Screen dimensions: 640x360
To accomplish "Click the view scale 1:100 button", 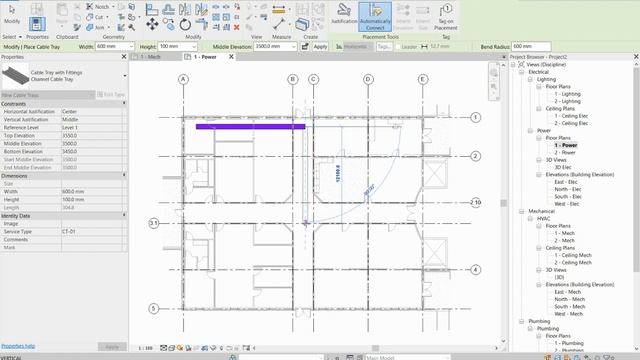I will point(145,348).
